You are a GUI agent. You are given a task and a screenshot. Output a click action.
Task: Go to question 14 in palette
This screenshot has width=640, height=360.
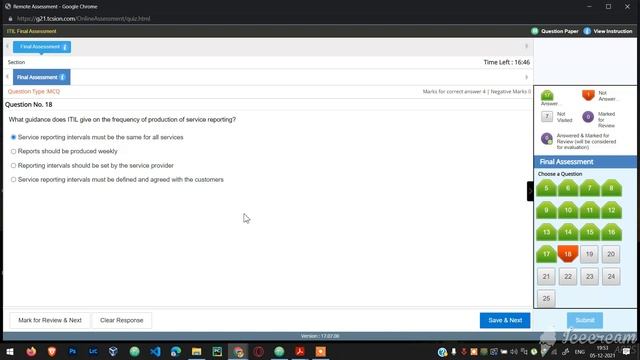point(568,232)
